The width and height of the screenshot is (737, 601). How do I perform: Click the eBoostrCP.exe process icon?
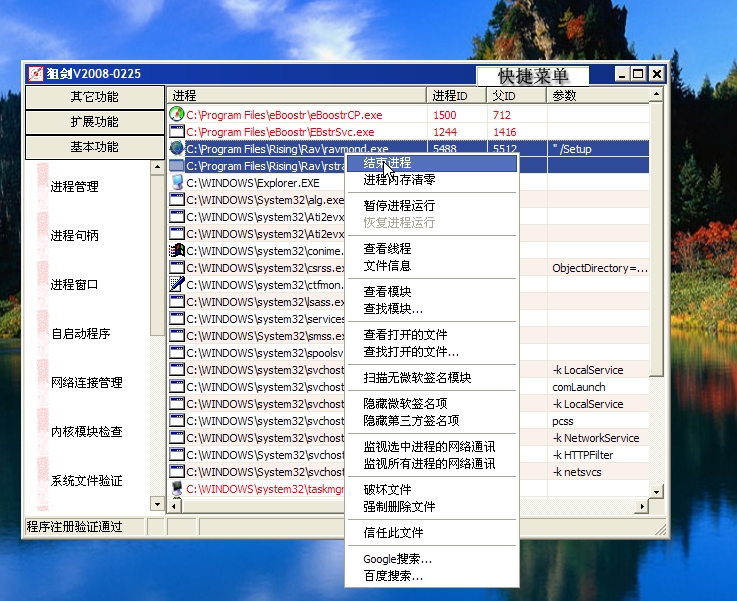click(x=177, y=115)
